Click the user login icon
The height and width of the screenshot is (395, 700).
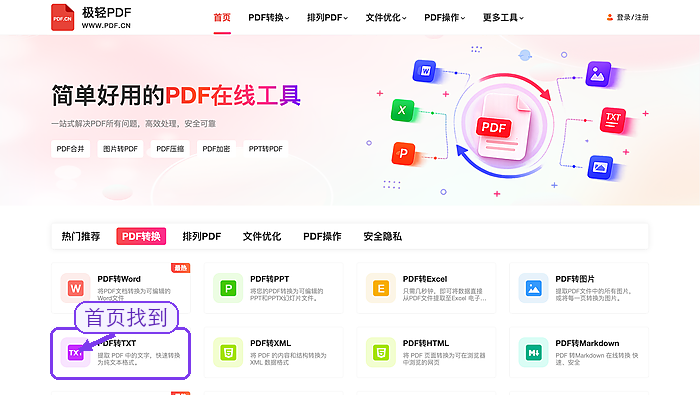click(610, 17)
